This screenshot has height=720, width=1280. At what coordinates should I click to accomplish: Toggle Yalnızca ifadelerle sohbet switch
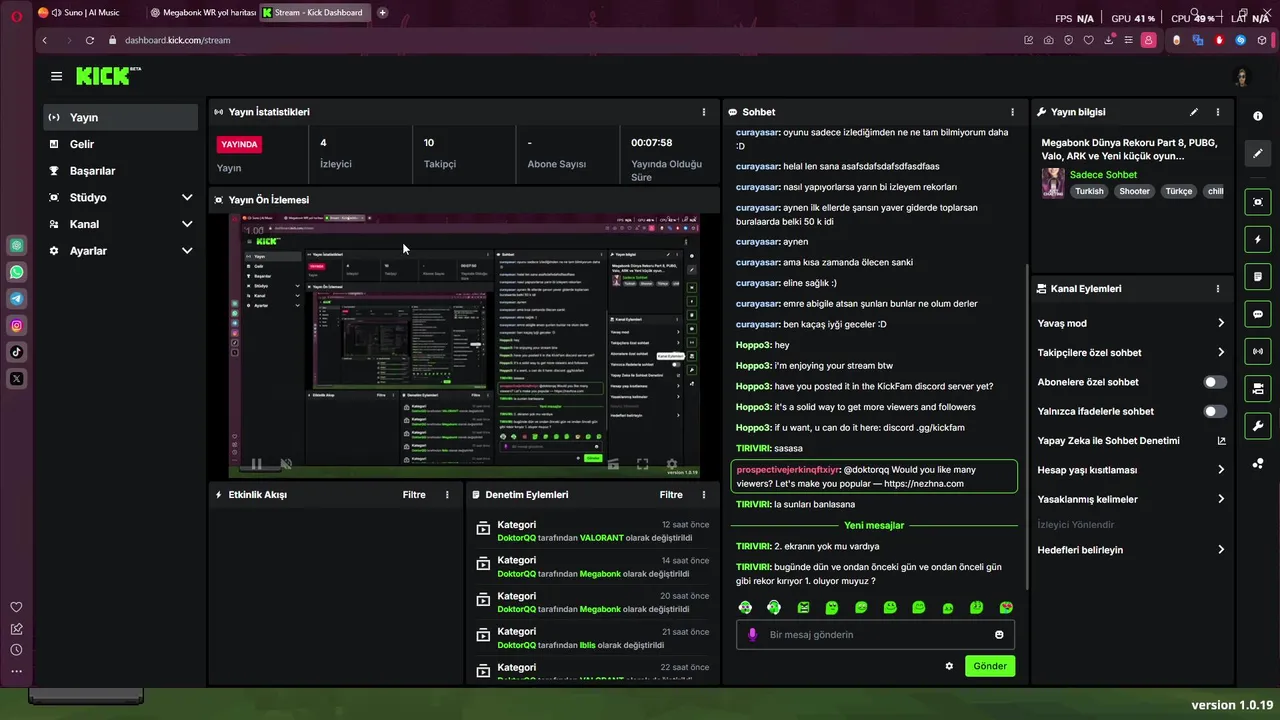coord(1215,411)
